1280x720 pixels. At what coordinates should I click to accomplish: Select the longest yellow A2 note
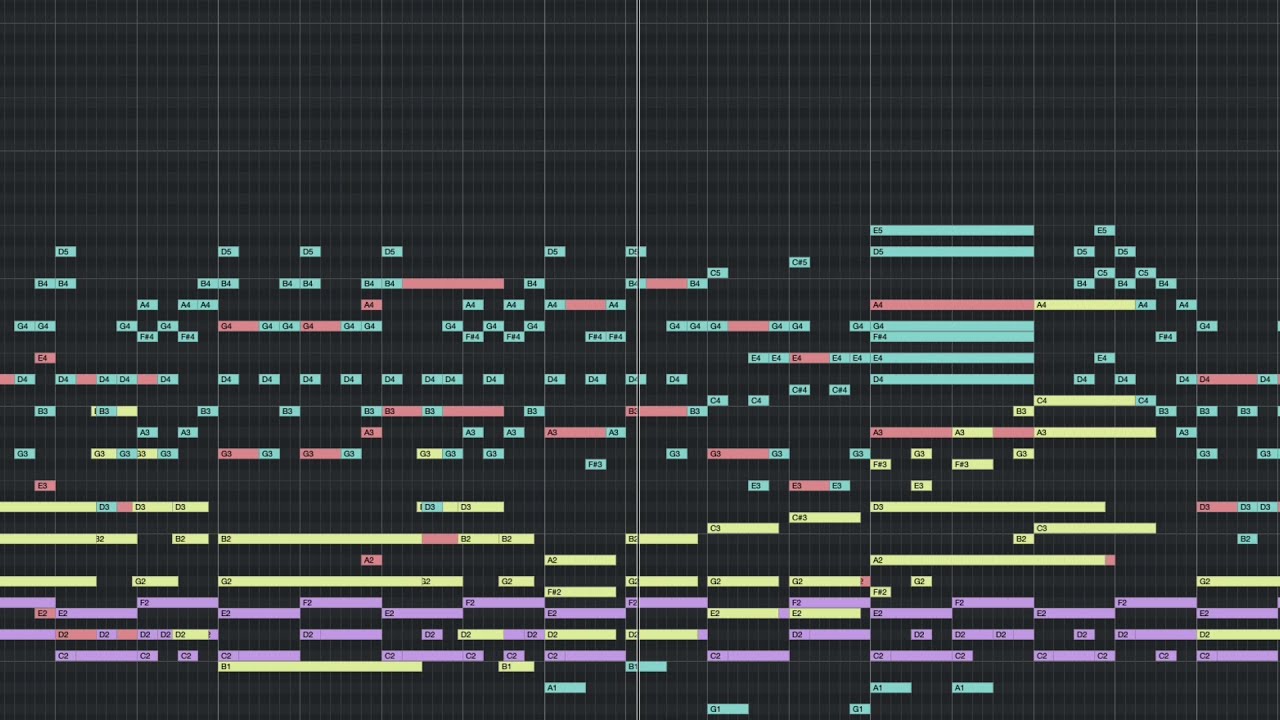(x=988, y=560)
